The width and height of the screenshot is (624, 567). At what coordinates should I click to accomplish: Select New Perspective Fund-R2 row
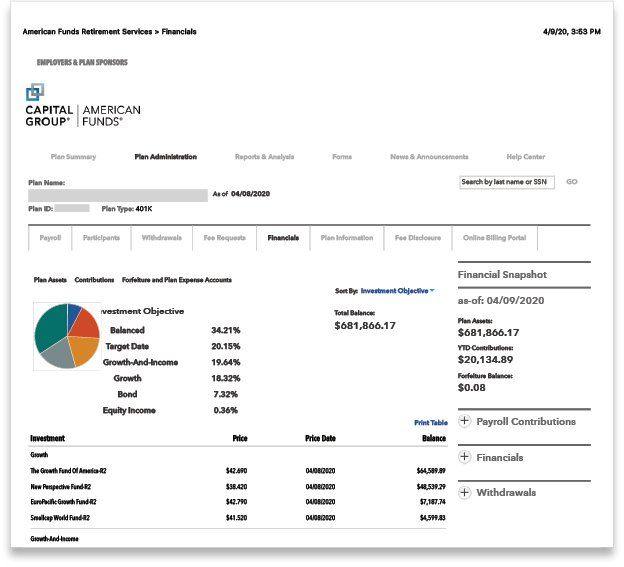tap(238, 487)
